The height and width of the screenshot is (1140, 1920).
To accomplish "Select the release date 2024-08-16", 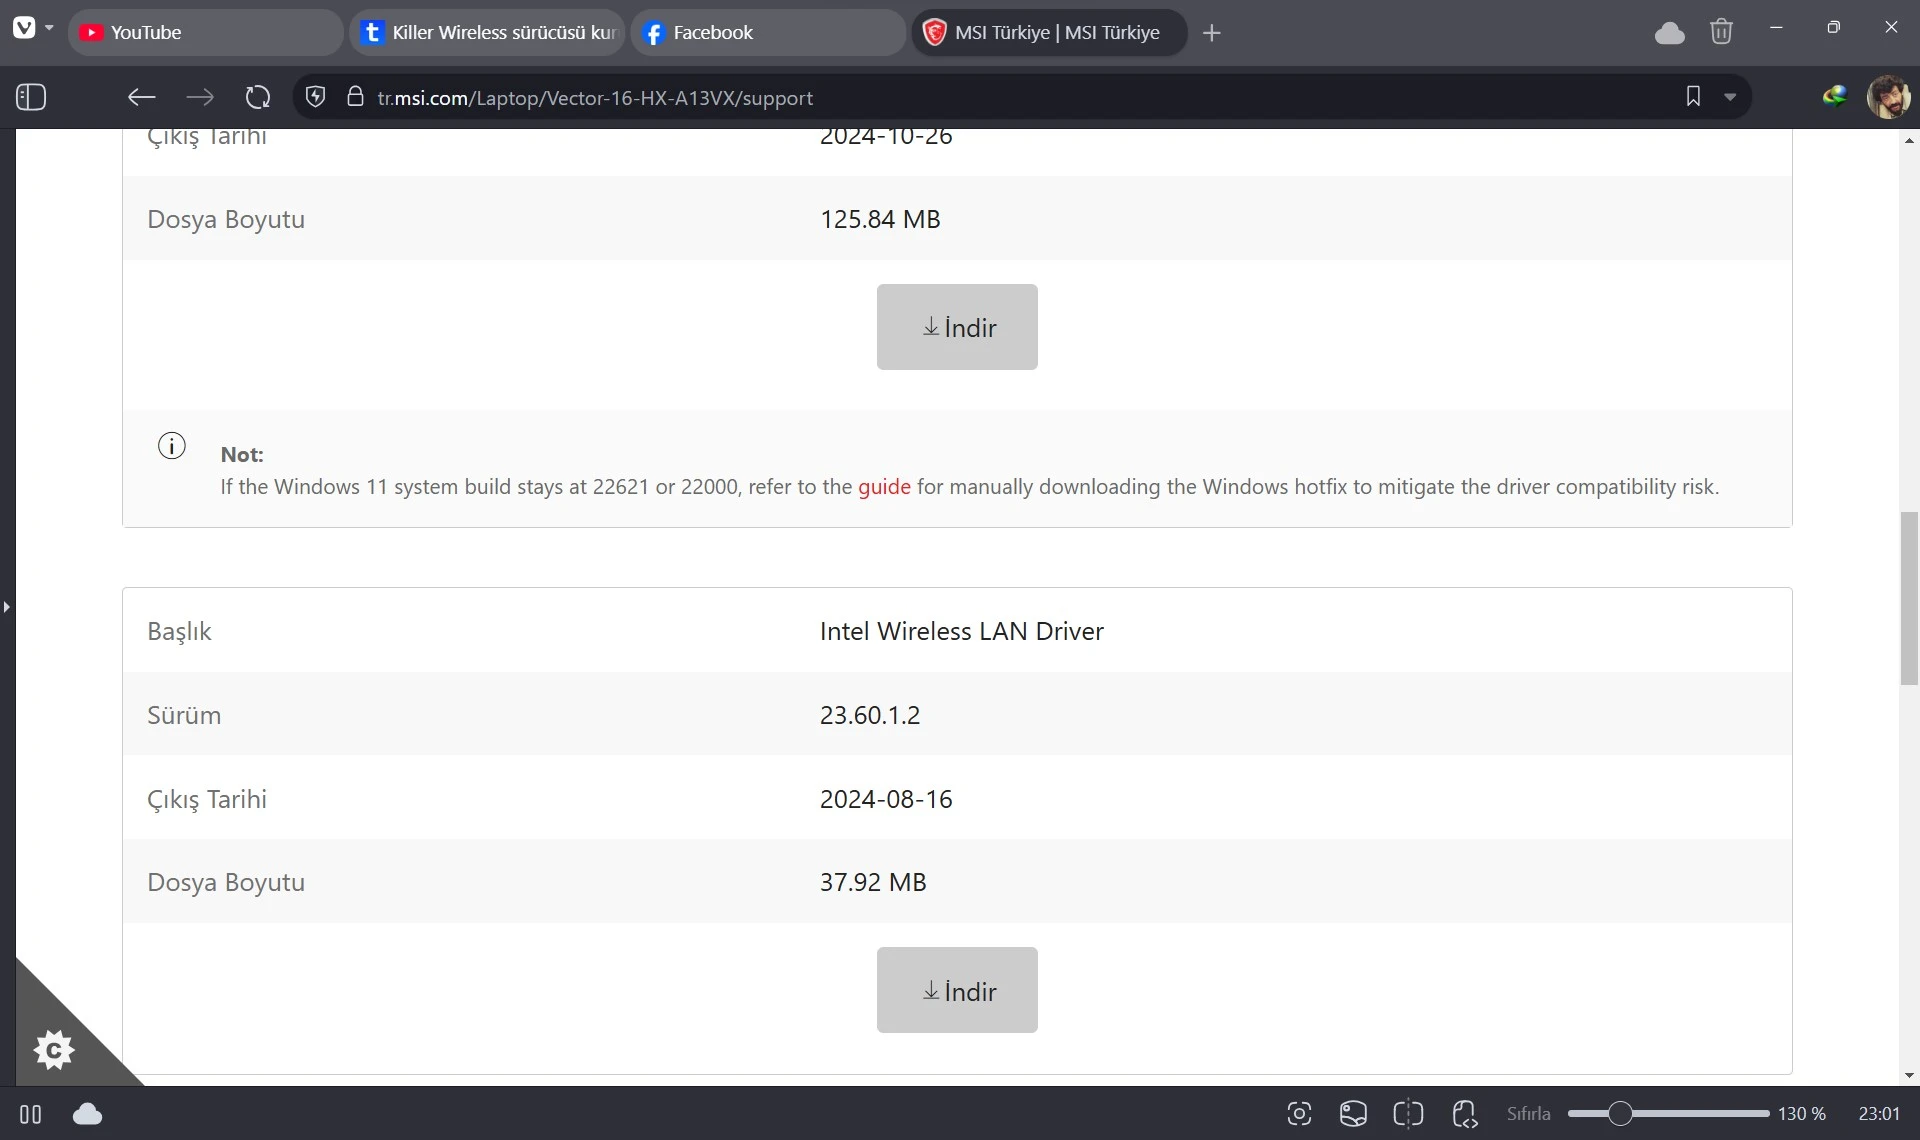I will pos(886,799).
